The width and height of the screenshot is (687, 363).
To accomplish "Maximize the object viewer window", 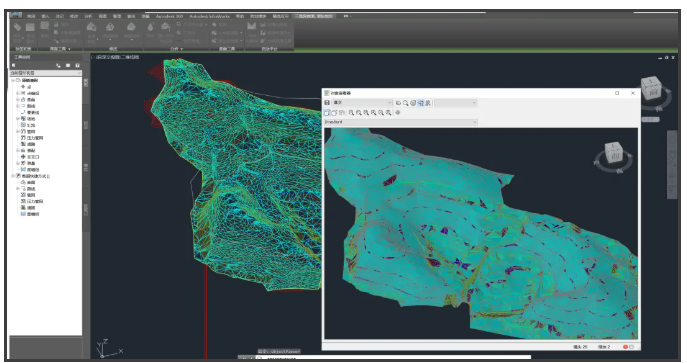I will 617,93.
